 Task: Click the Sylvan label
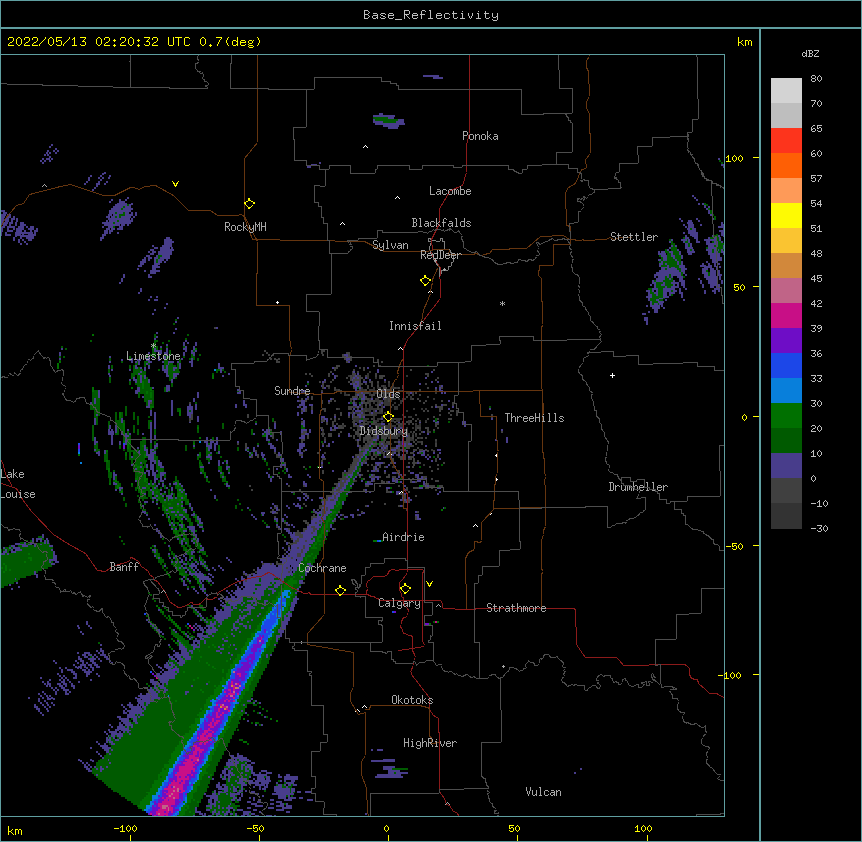pyautogui.click(x=390, y=245)
